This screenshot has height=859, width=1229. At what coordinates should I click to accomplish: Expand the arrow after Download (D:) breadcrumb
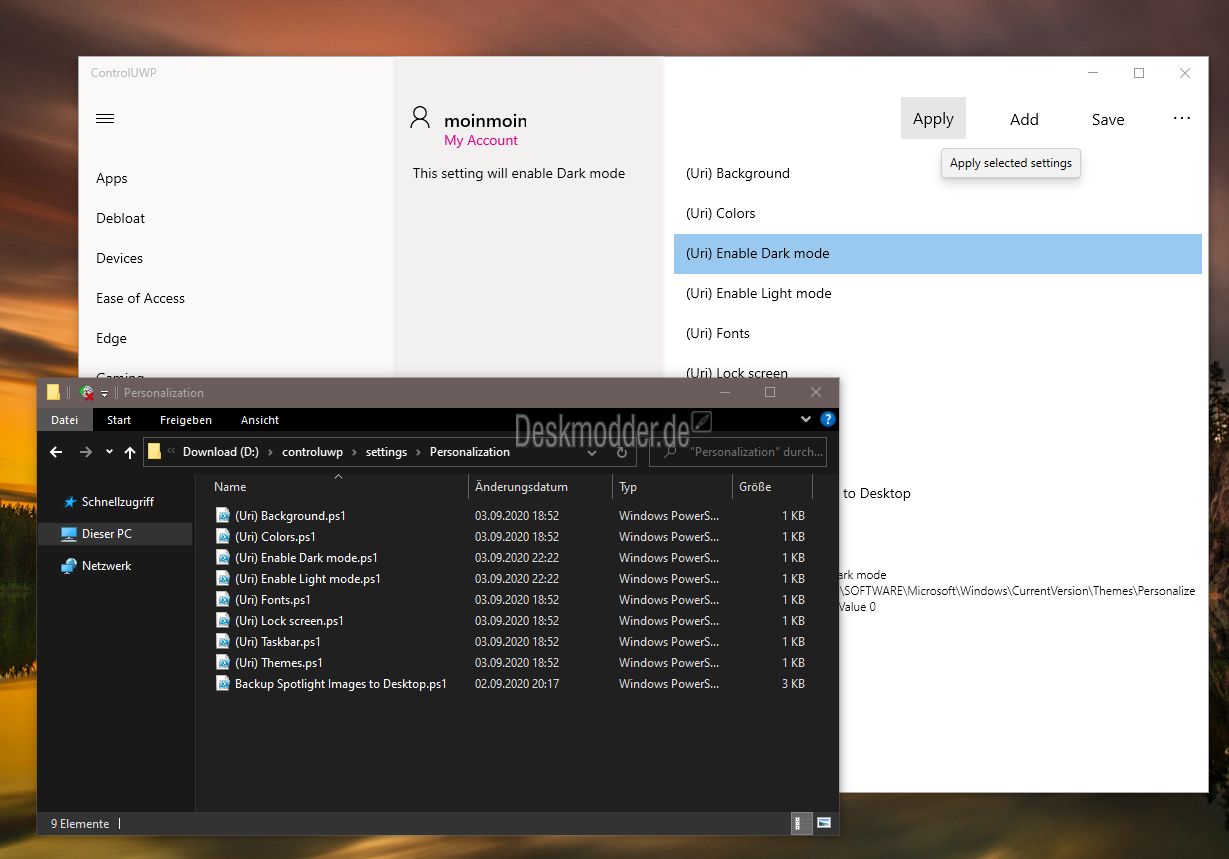click(x=270, y=452)
